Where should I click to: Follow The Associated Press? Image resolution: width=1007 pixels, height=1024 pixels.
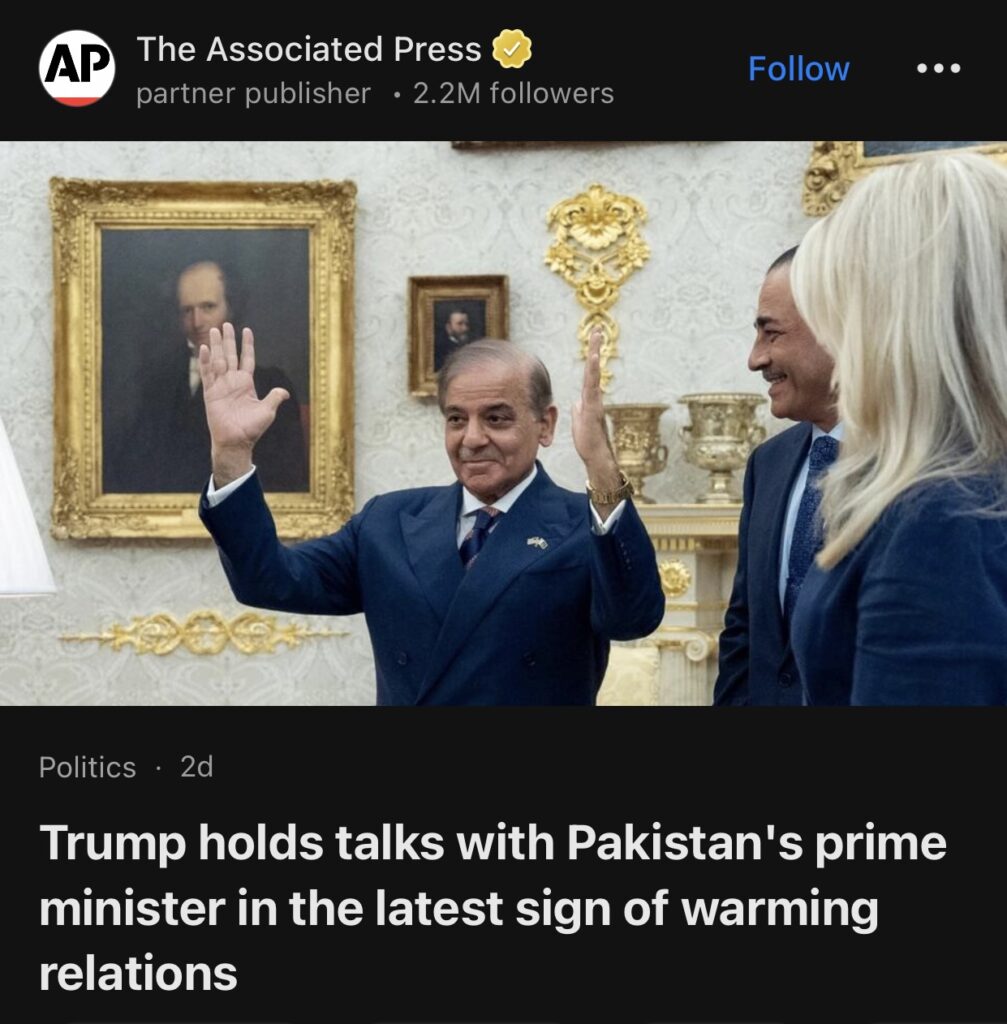tap(798, 69)
